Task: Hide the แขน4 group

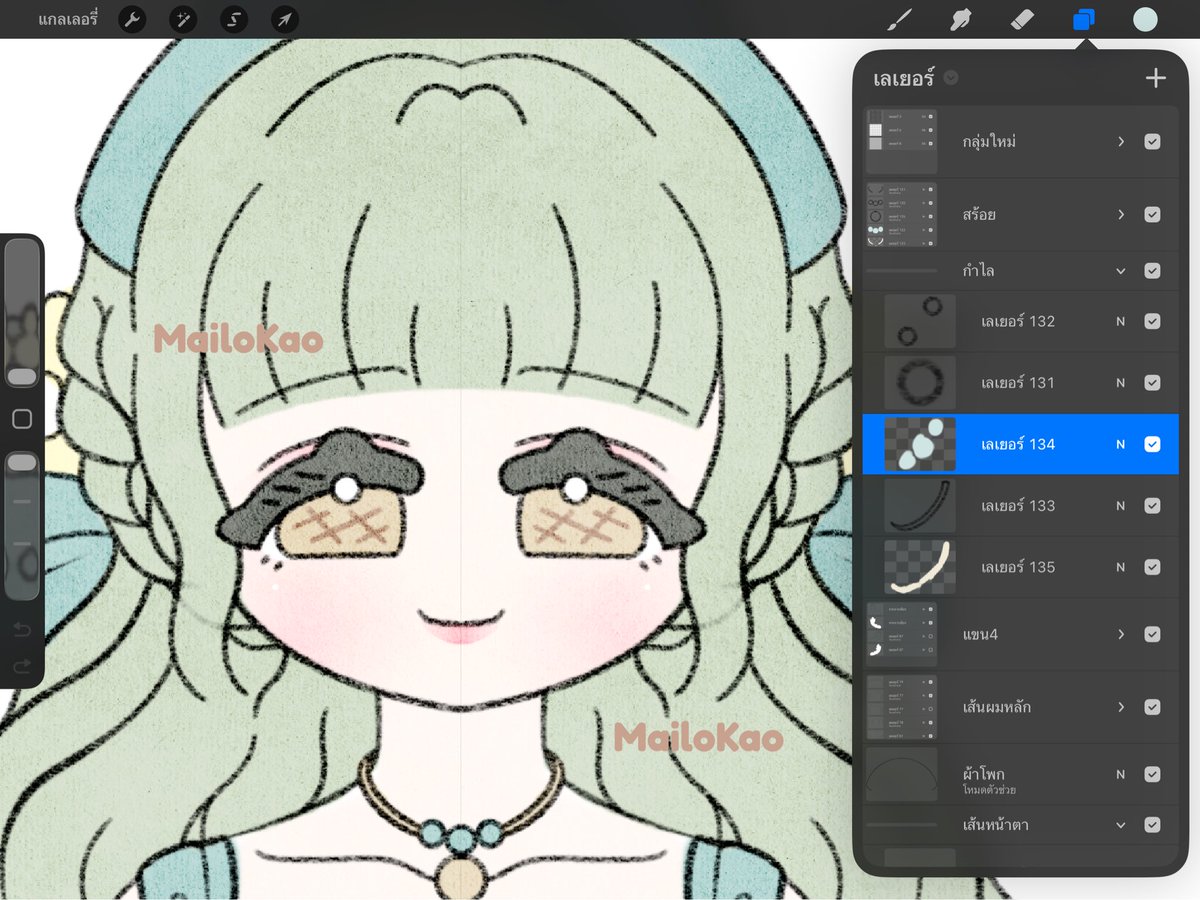Action: 1152,634
